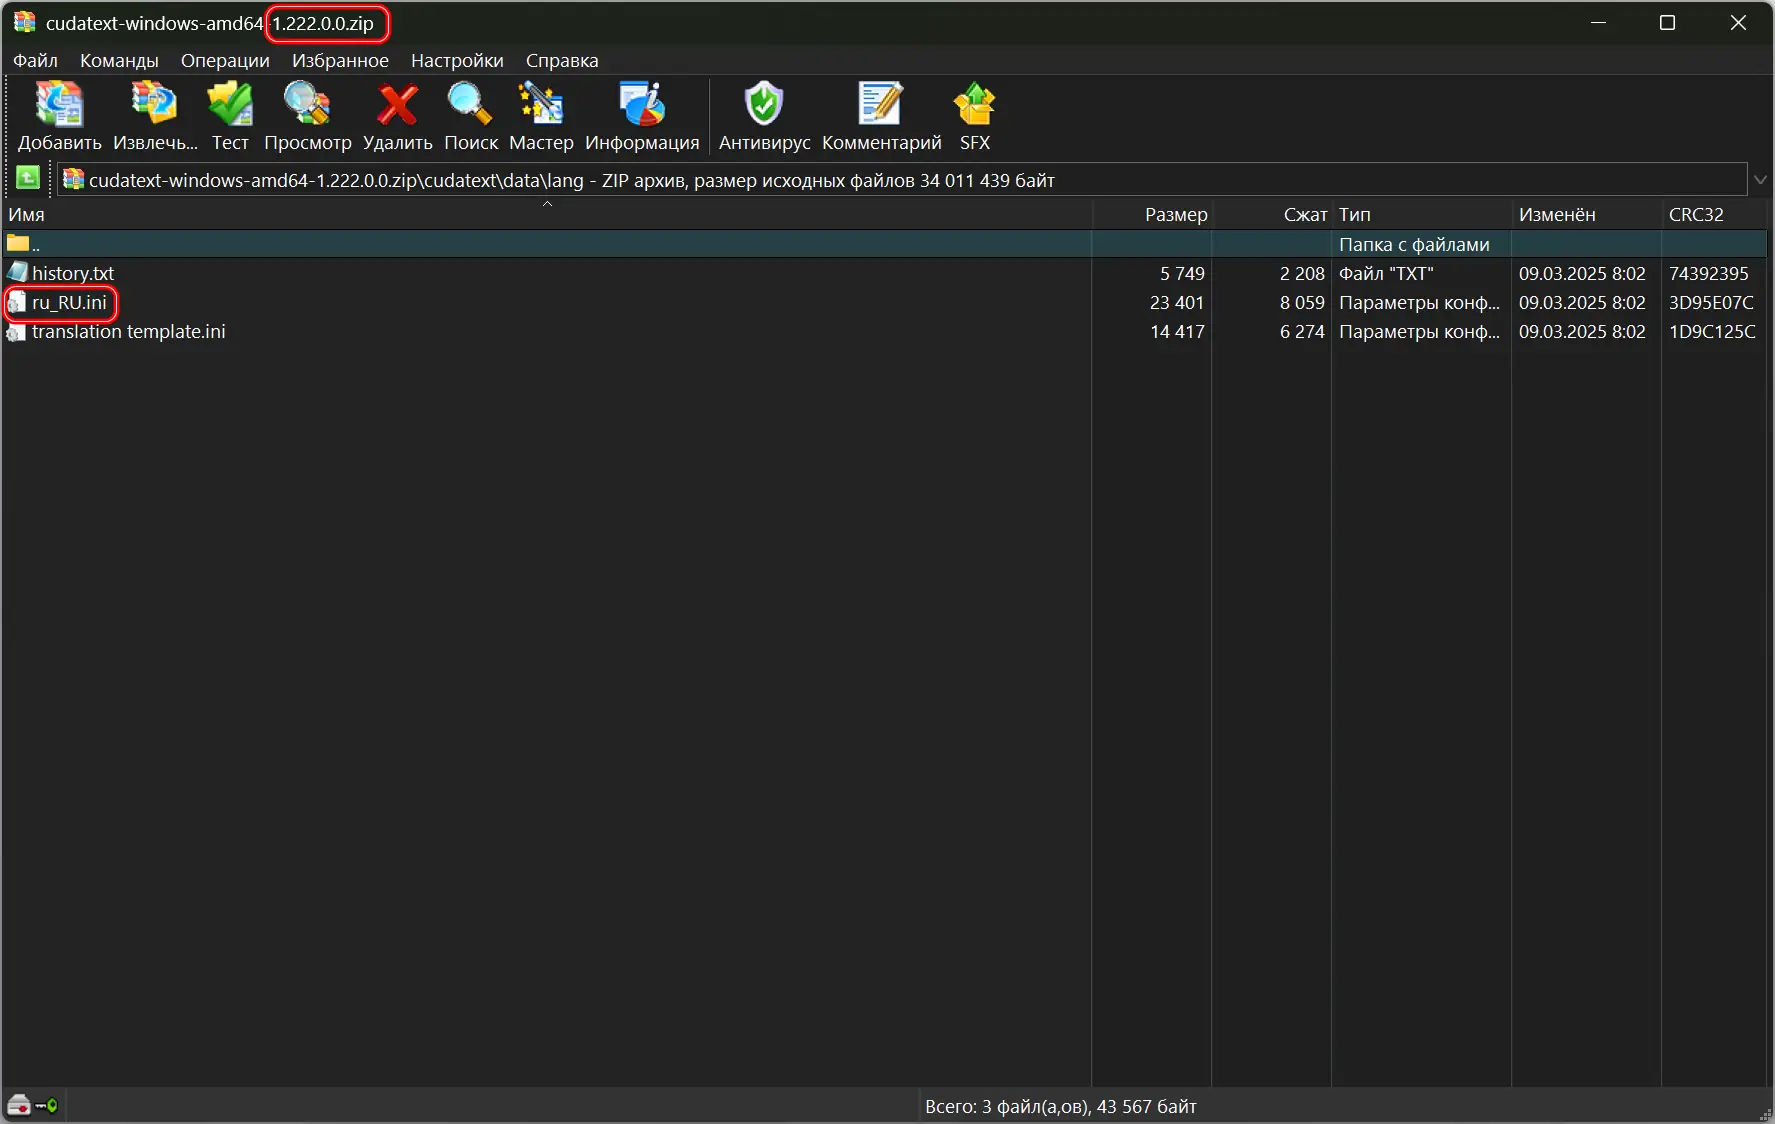Click the packed size 2 208
Image resolution: width=1775 pixels, height=1124 pixels.
(1302, 273)
